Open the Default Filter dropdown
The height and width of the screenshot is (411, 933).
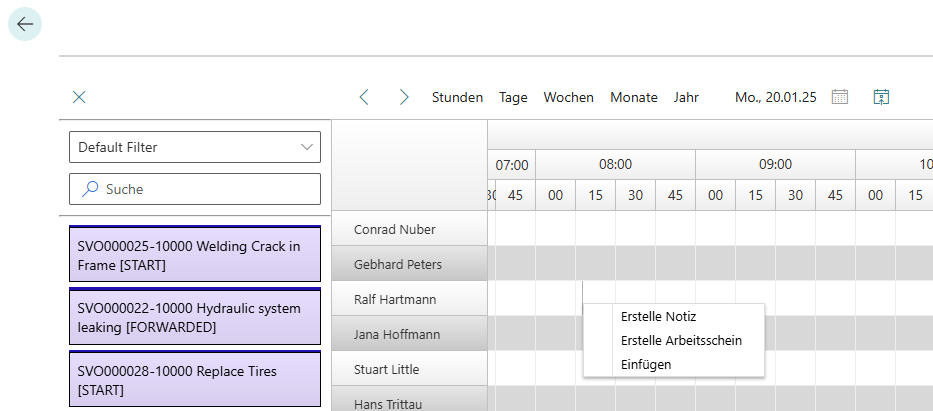click(195, 147)
